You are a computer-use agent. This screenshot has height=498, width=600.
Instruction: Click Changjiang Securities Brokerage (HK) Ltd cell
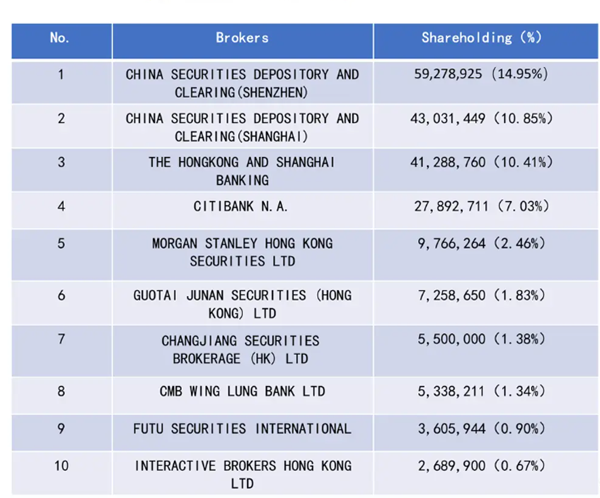[x=242, y=349]
